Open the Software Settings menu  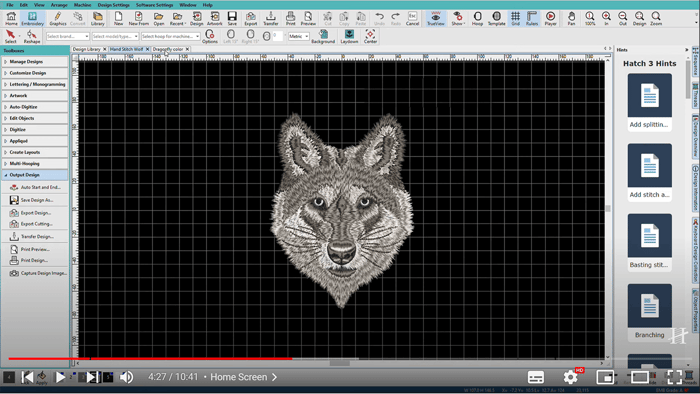pos(154,5)
